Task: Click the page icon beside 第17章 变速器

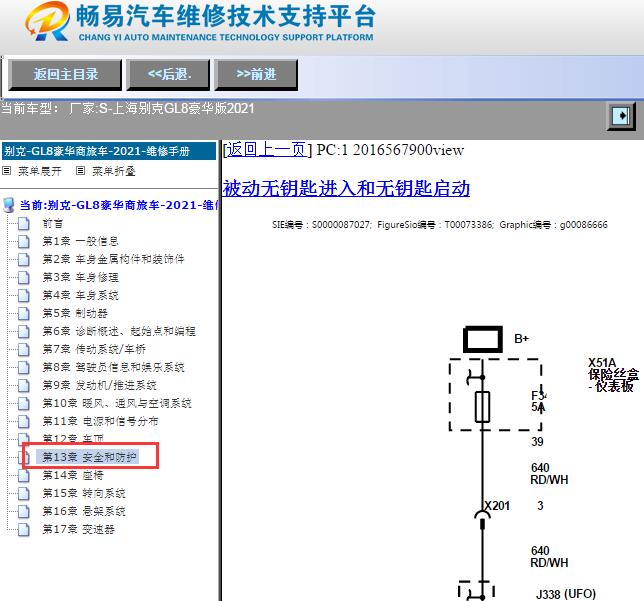Action: click(24, 529)
